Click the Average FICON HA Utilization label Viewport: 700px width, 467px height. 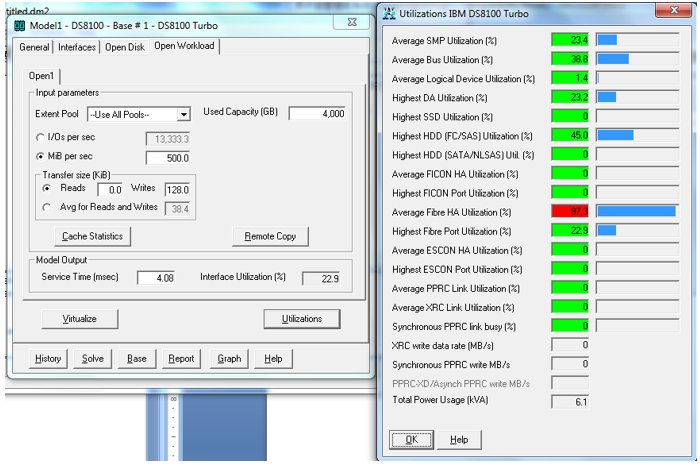point(455,174)
